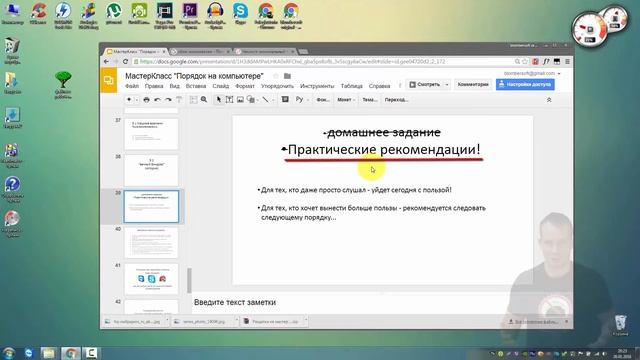The height and width of the screenshot is (360, 640).
Task: Open the Формат menu
Action: click(244, 86)
